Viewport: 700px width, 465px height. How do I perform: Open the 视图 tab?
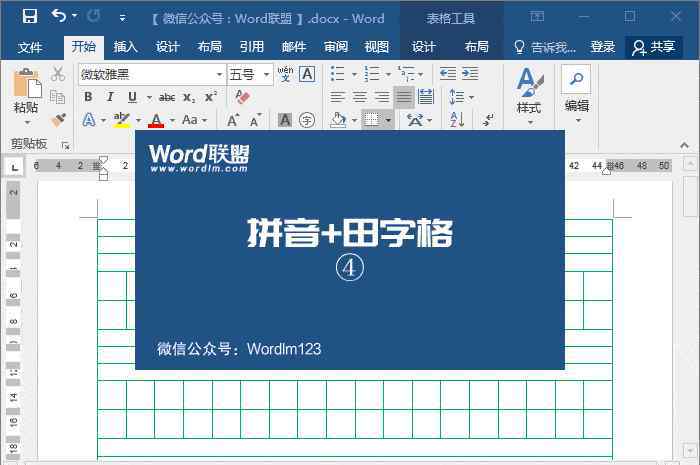tap(377, 46)
